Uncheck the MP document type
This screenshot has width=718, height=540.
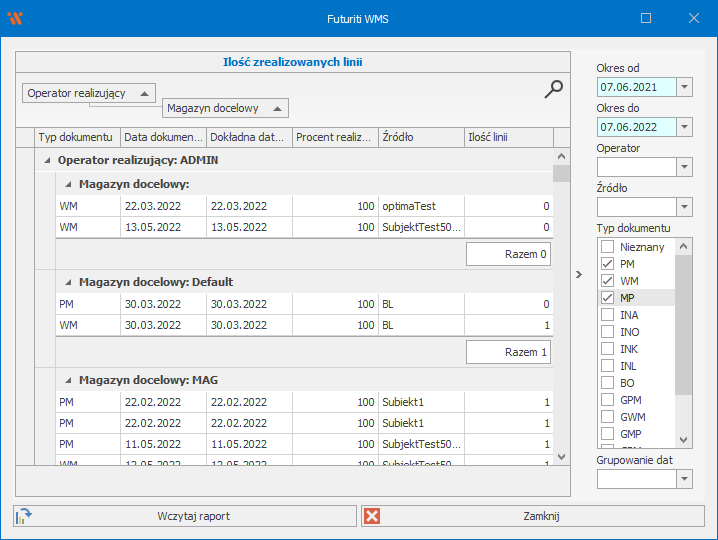607,298
